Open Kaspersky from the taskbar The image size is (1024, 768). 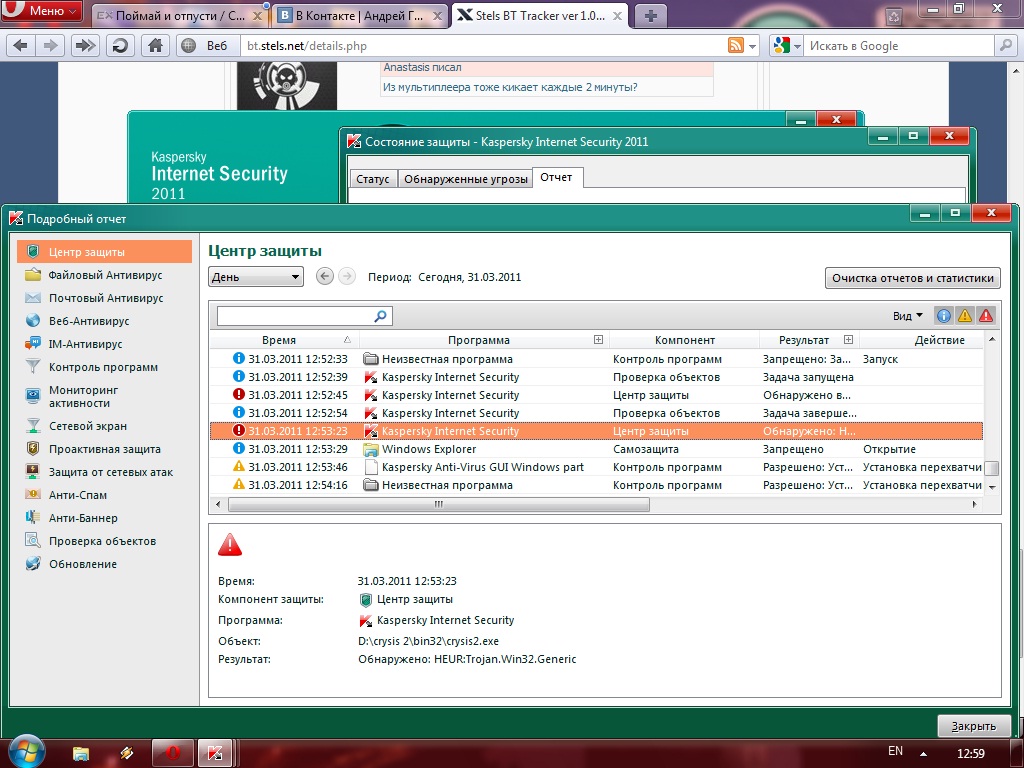(215, 753)
